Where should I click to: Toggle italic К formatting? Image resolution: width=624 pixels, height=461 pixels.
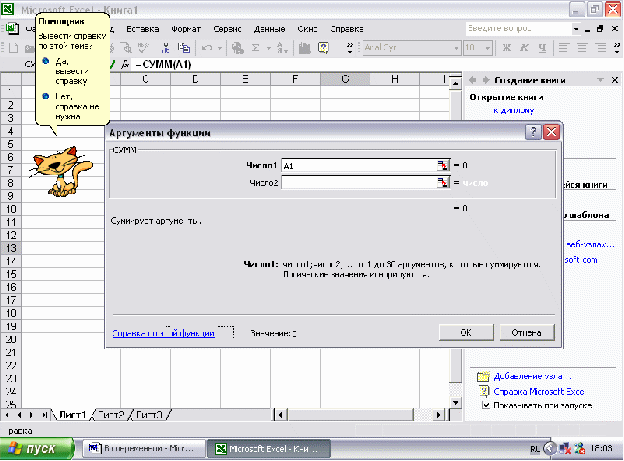point(525,48)
